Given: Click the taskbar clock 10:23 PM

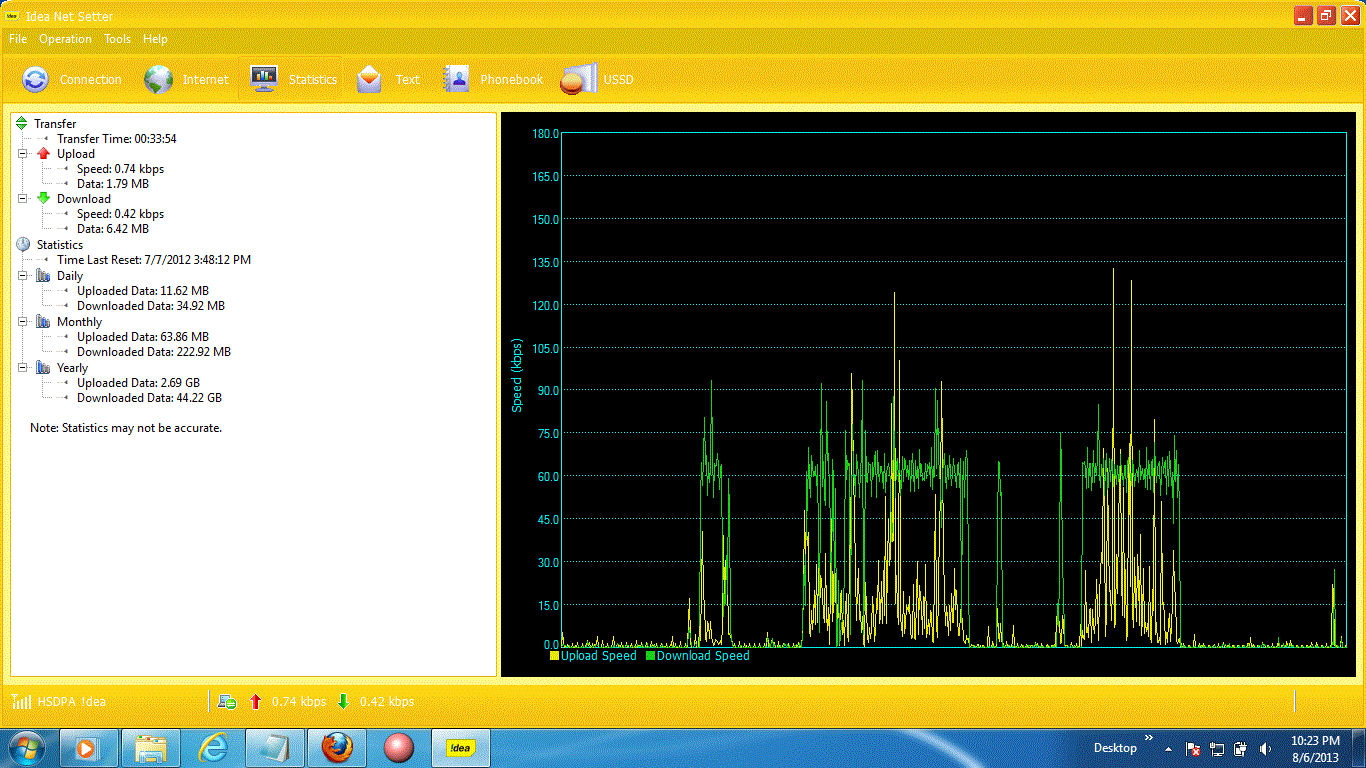Looking at the screenshot, I should click(1315, 741).
